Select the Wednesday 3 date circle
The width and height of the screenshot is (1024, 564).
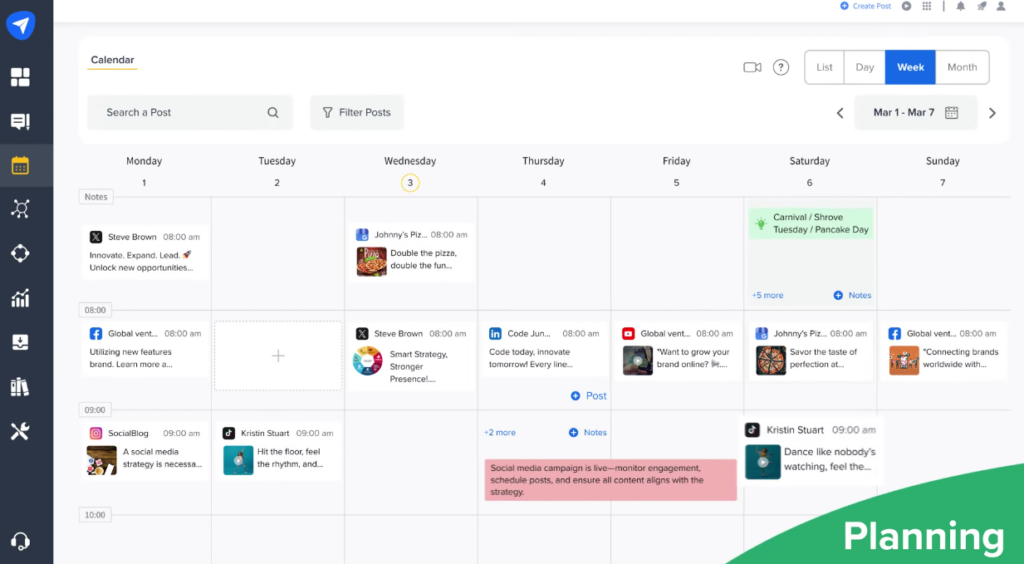pos(410,183)
